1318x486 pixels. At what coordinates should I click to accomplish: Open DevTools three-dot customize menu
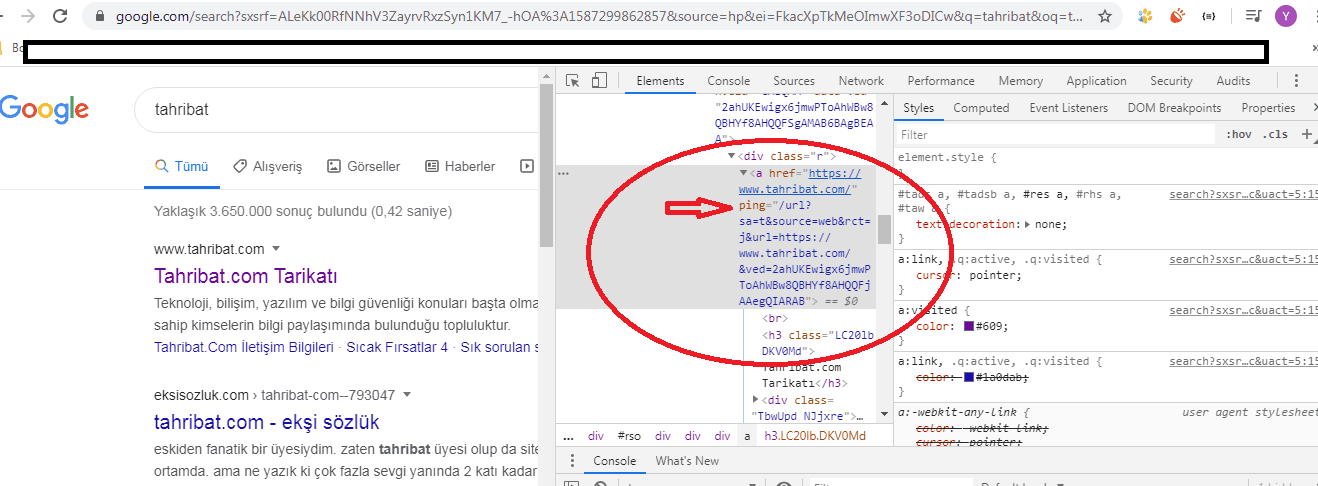click(1296, 81)
